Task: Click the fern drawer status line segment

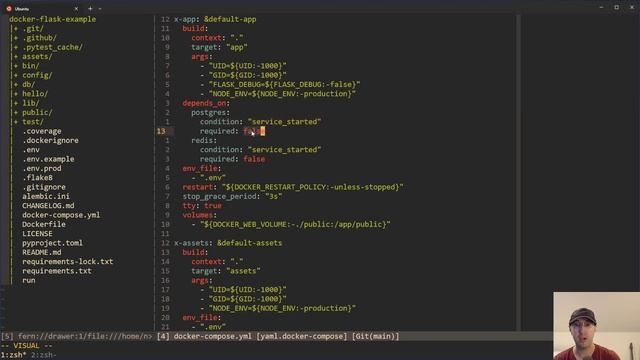Action: tap(76, 336)
